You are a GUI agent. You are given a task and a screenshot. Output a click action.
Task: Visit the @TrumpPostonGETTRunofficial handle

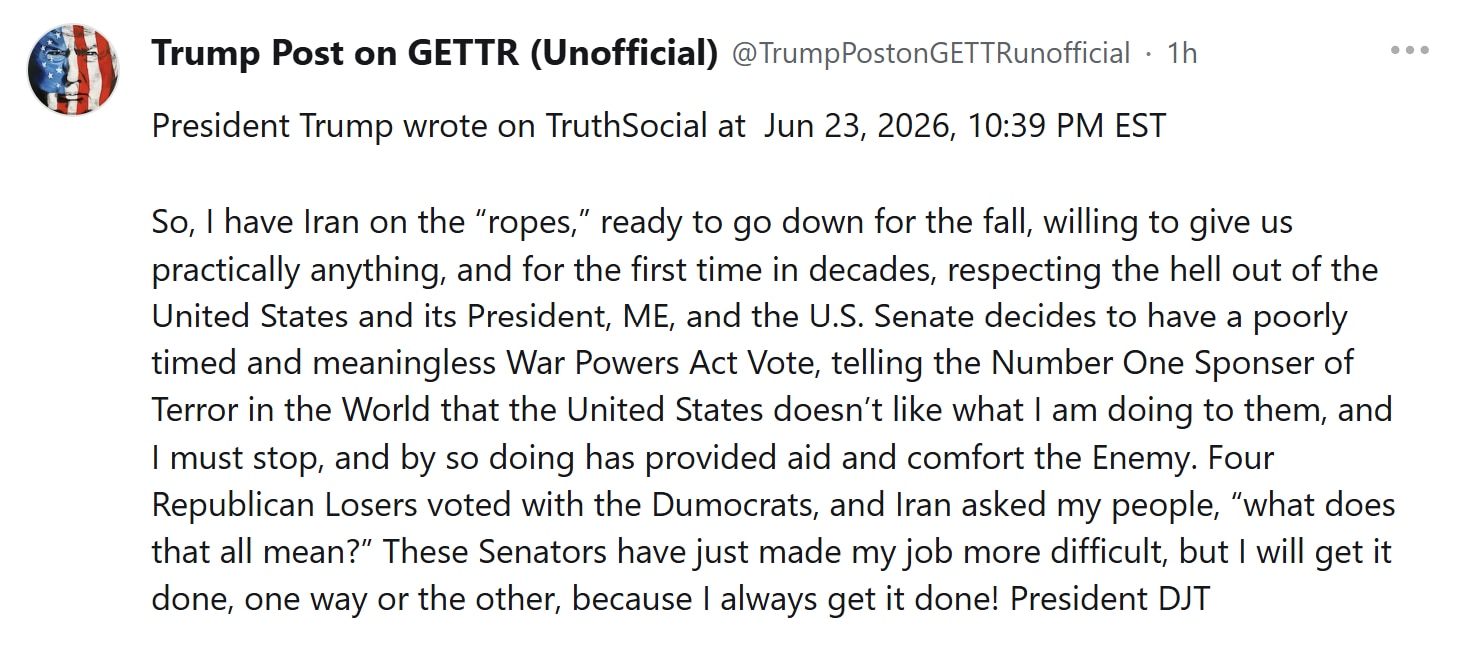(x=931, y=53)
